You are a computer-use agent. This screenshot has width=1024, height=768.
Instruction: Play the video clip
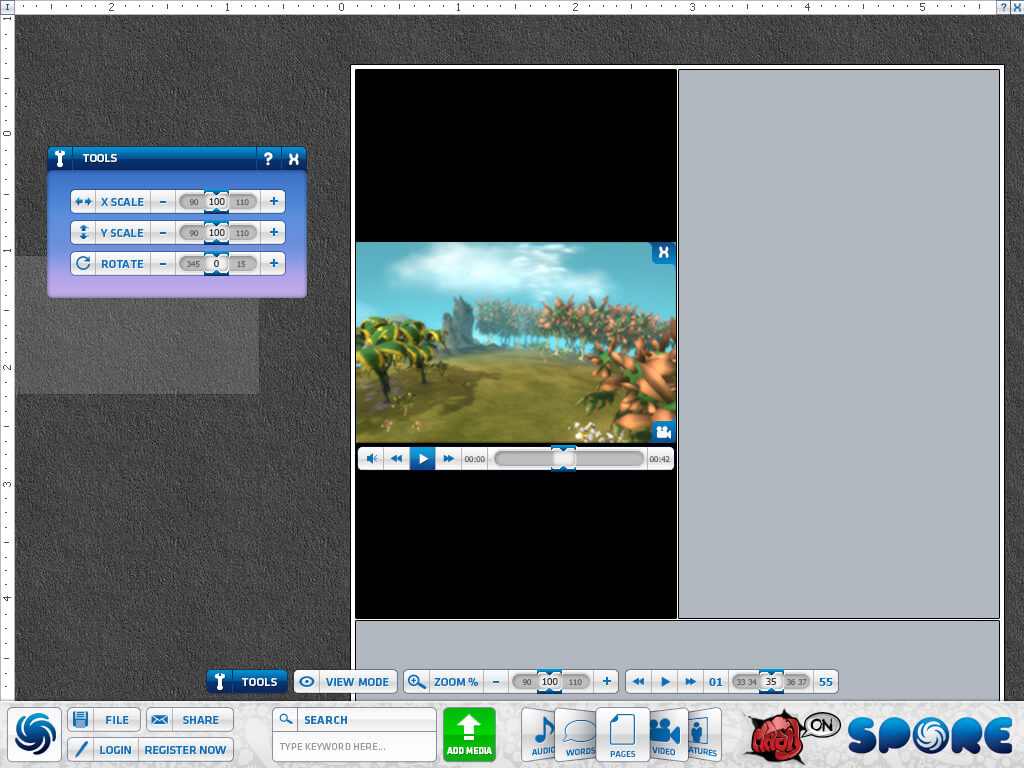pyautogui.click(x=423, y=459)
